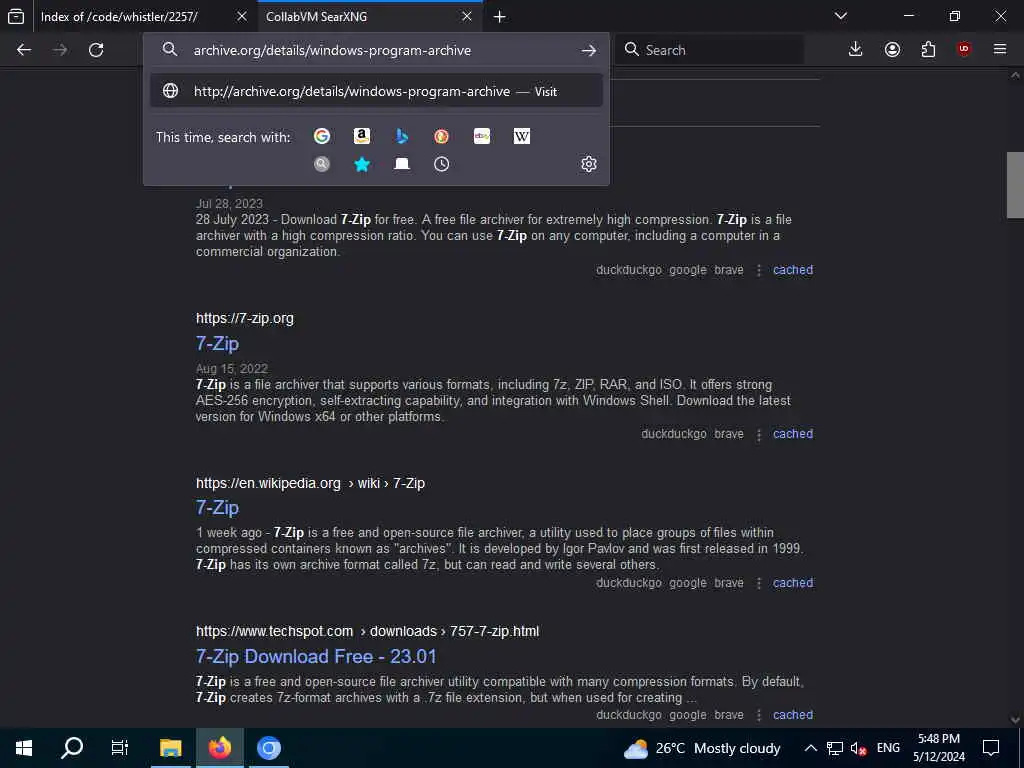Switch to Index of /code/whistler/2257/ tab
Image resolution: width=1024 pixels, height=768 pixels.
(x=144, y=16)
